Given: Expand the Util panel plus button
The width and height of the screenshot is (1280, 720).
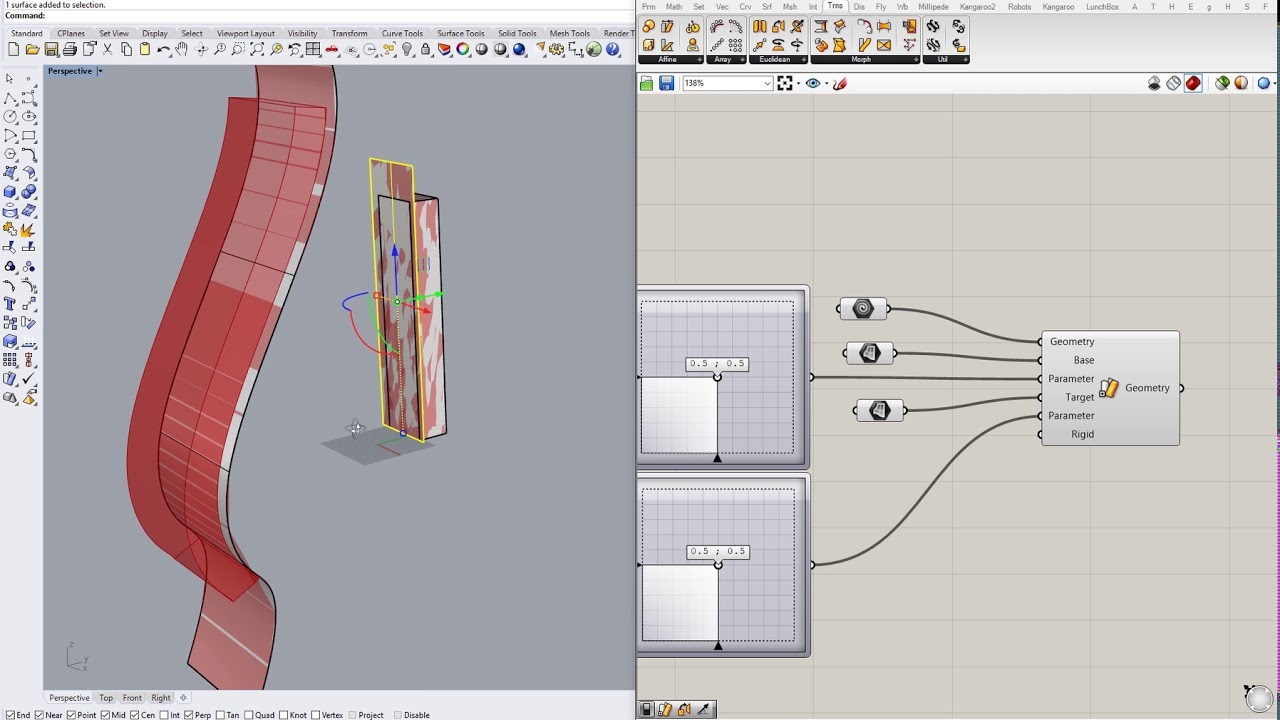Looking at the screenshot, I should pyautogui.click(x=965, y=59).
